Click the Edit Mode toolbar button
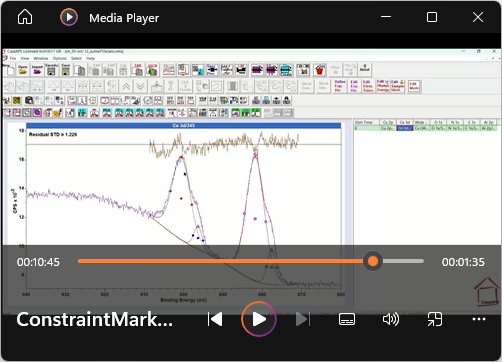 (x=414, y=86)
